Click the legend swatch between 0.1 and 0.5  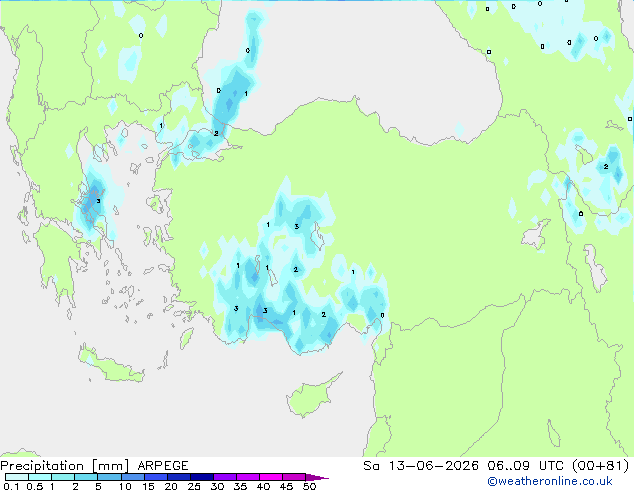17,477
